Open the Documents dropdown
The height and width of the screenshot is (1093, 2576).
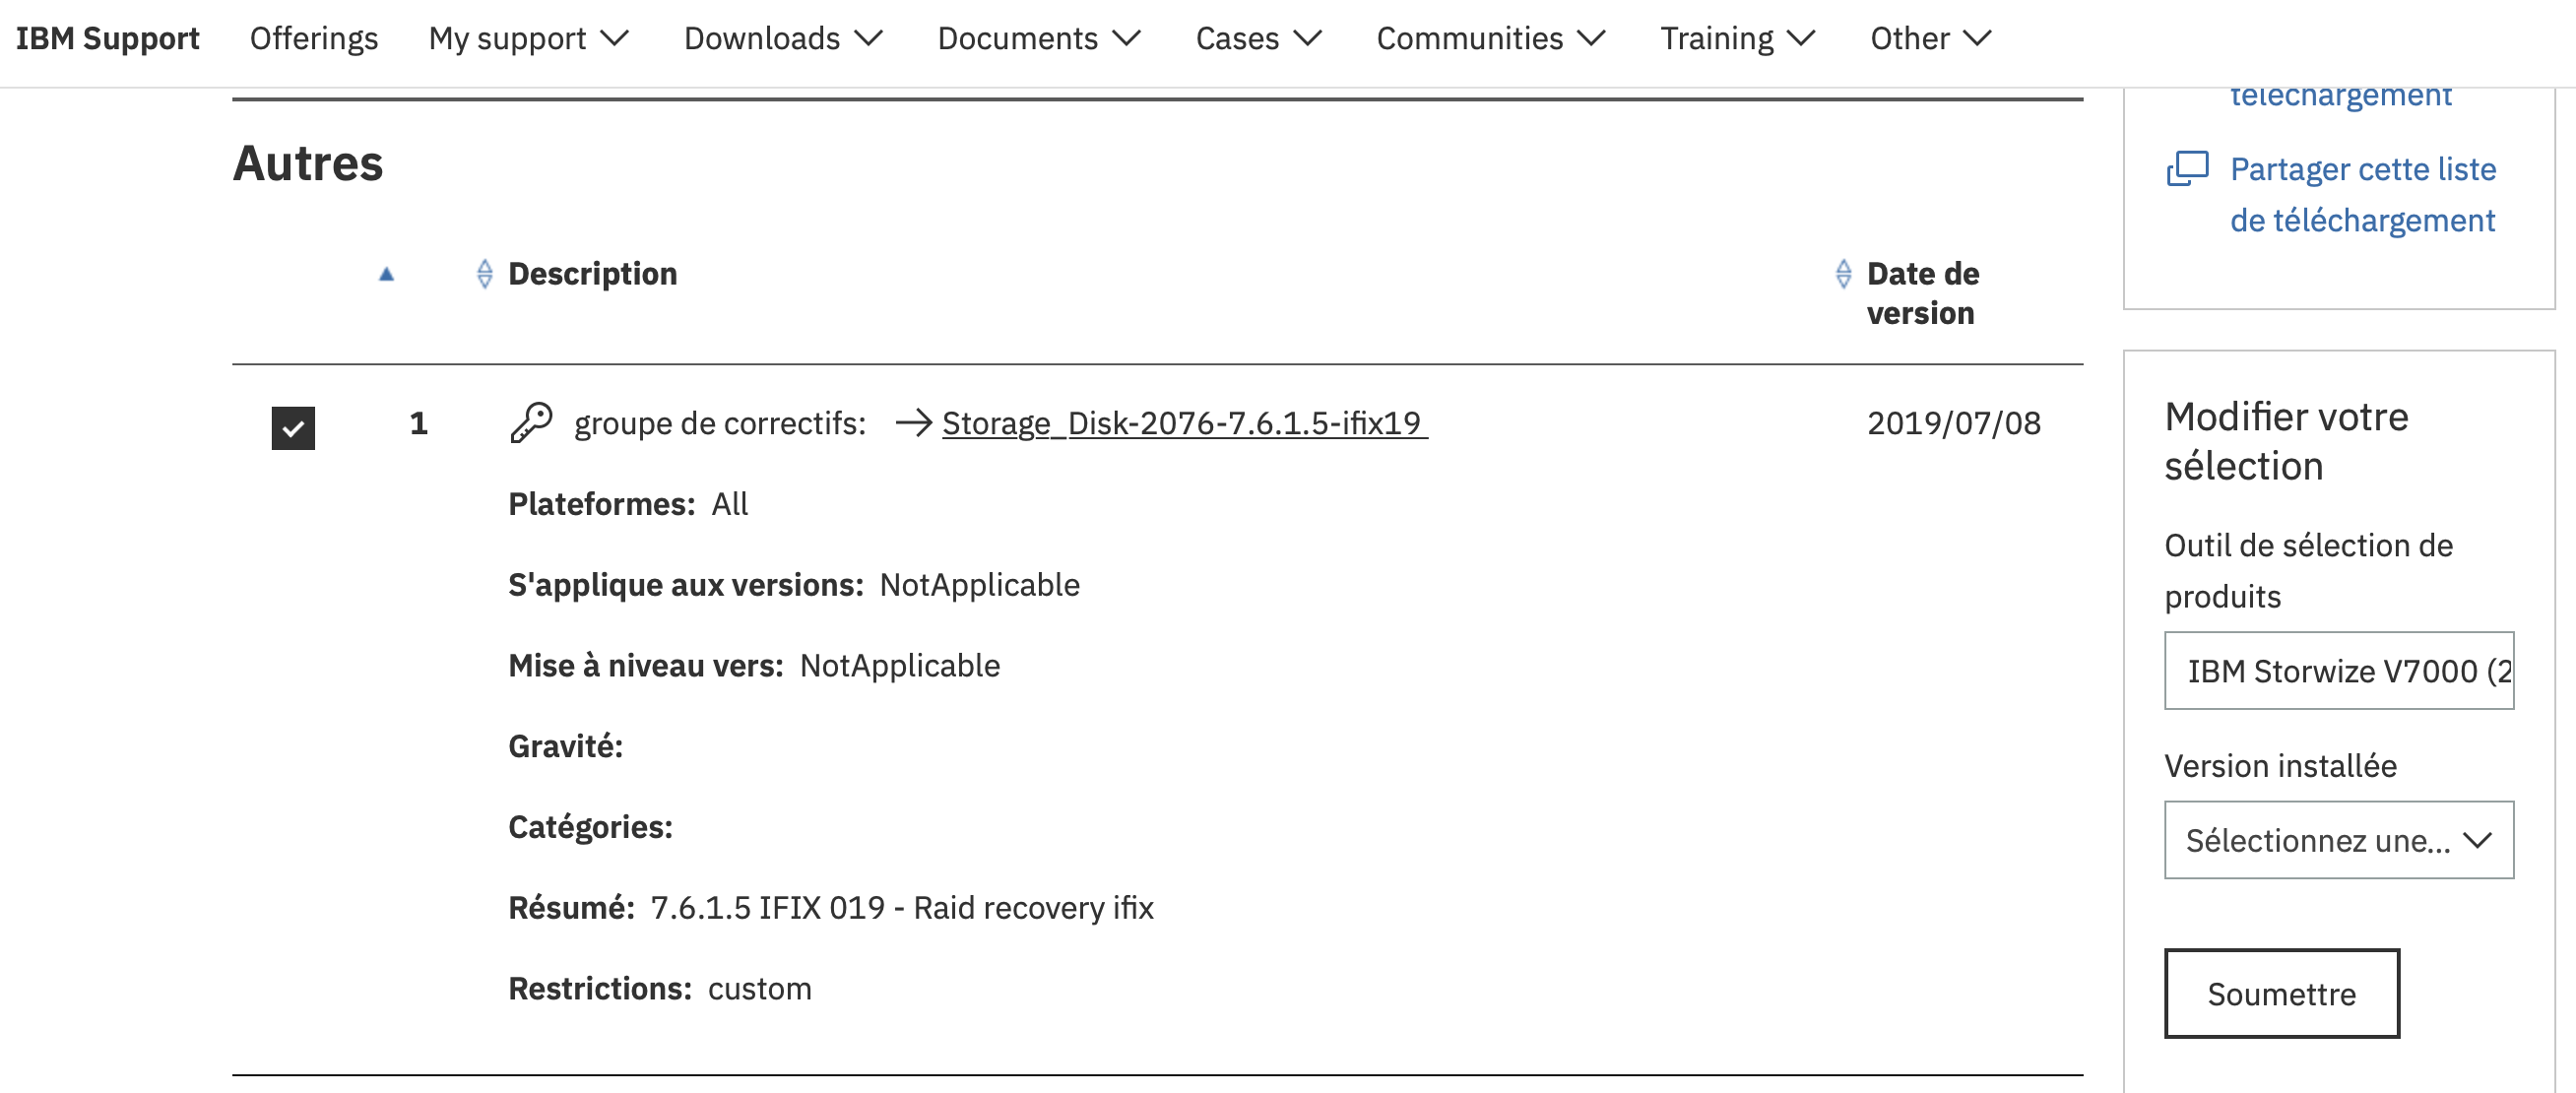click(1038, 39)
